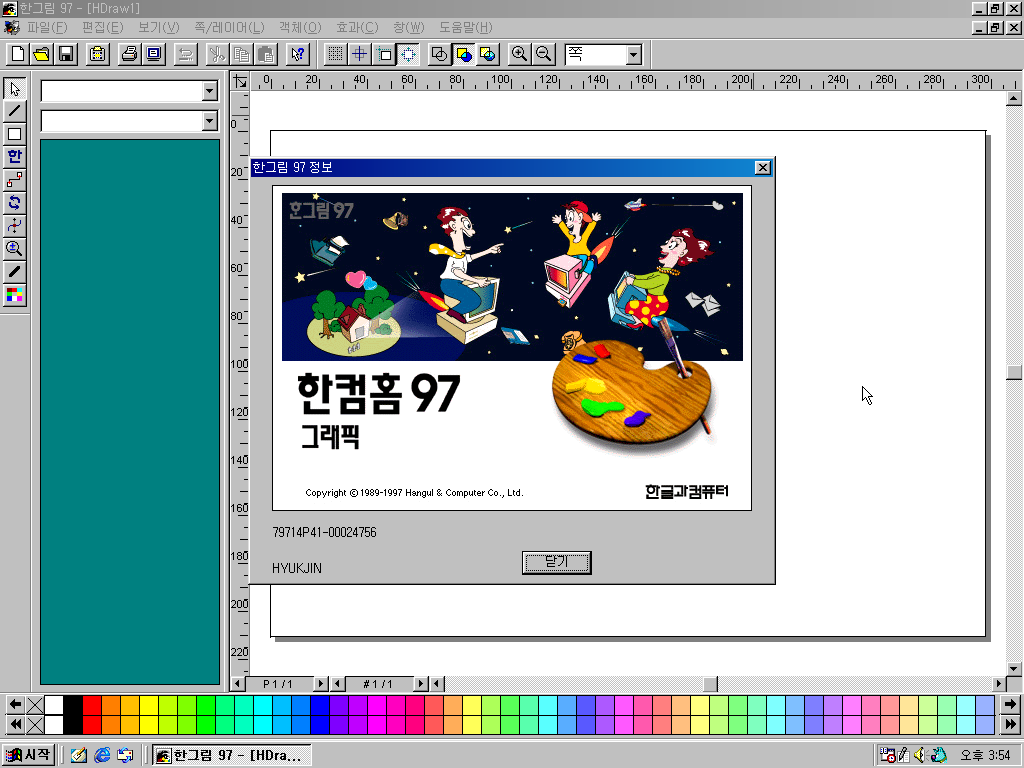Open the 객체(O) menu
1024x768 pixels.
(x=300, y=27)
